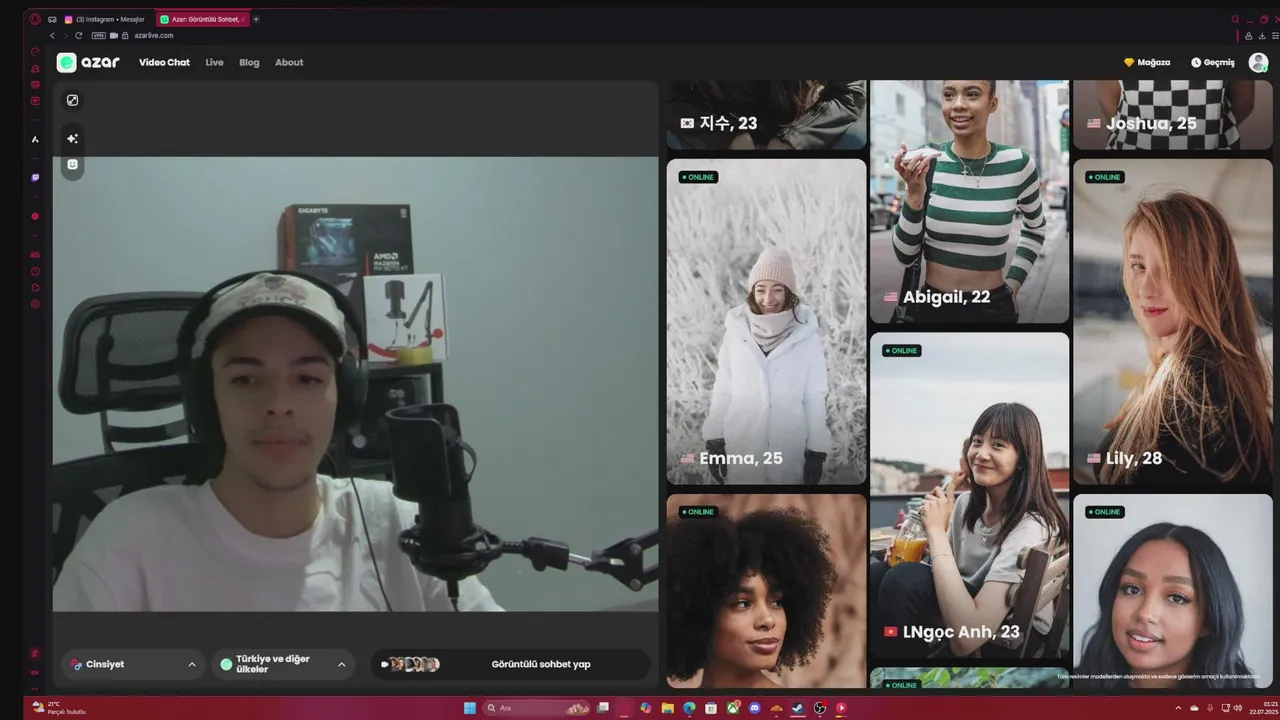Go to the About page
The width and height of the screenshot is (1280, 720).
[289, 62]
